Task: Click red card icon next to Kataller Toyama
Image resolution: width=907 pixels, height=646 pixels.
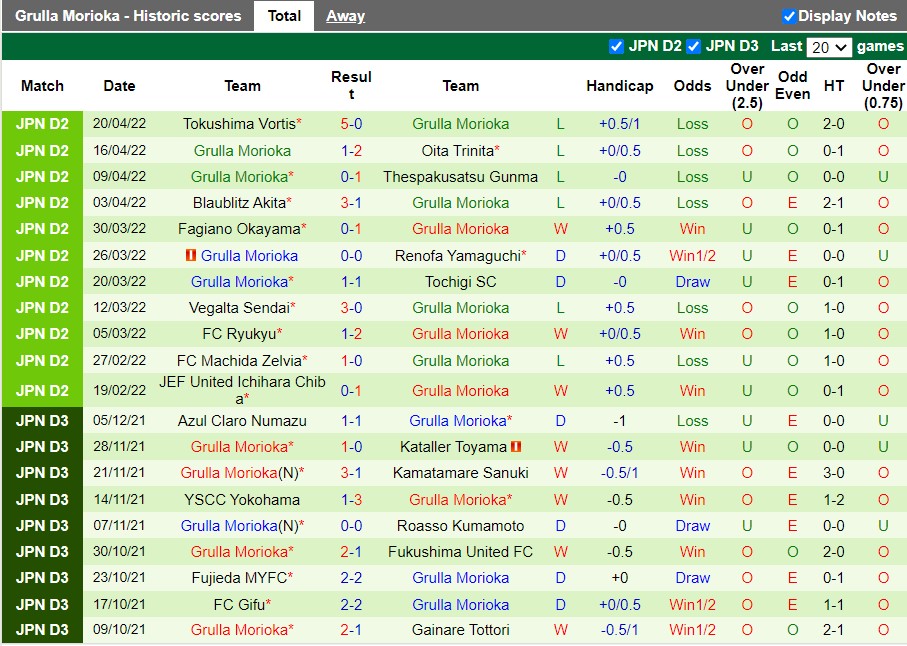Action: 516,447
